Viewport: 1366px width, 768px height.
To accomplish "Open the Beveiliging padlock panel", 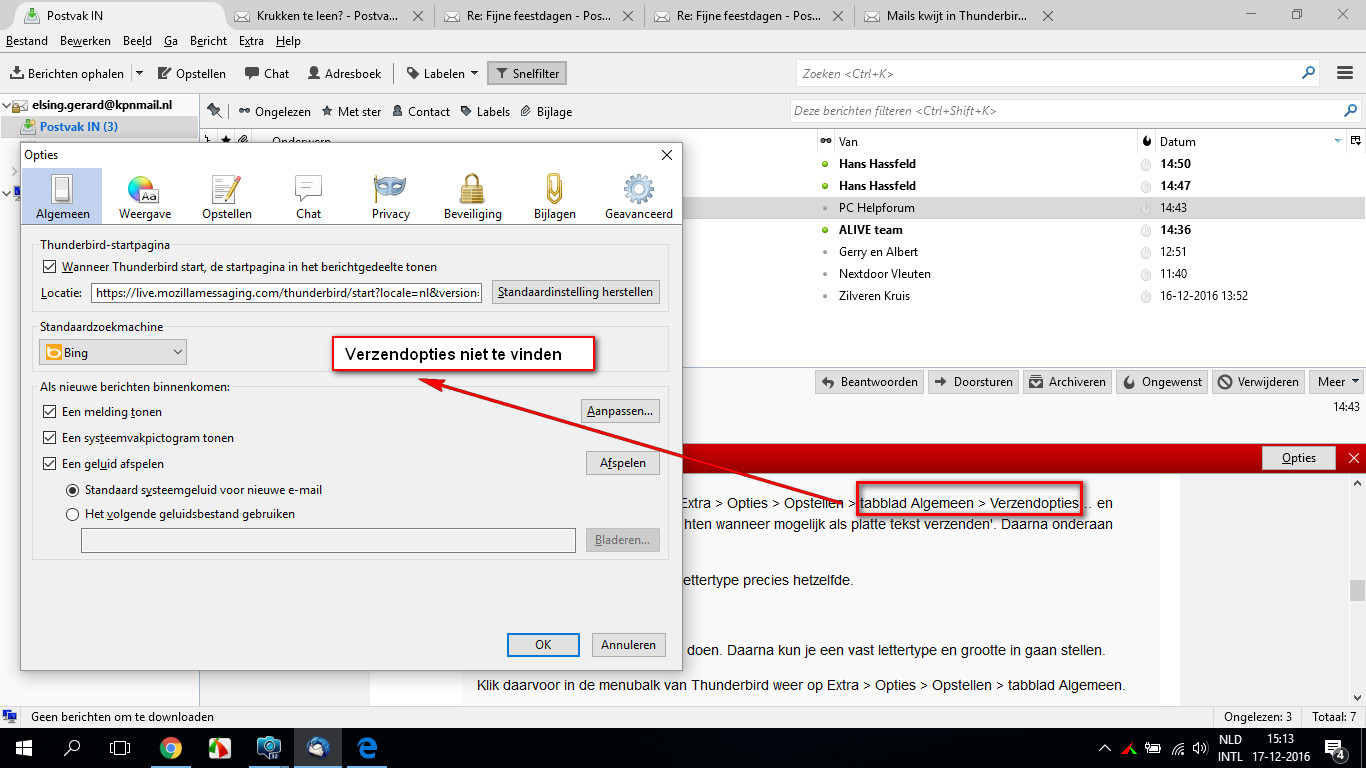I will [472, 196].
